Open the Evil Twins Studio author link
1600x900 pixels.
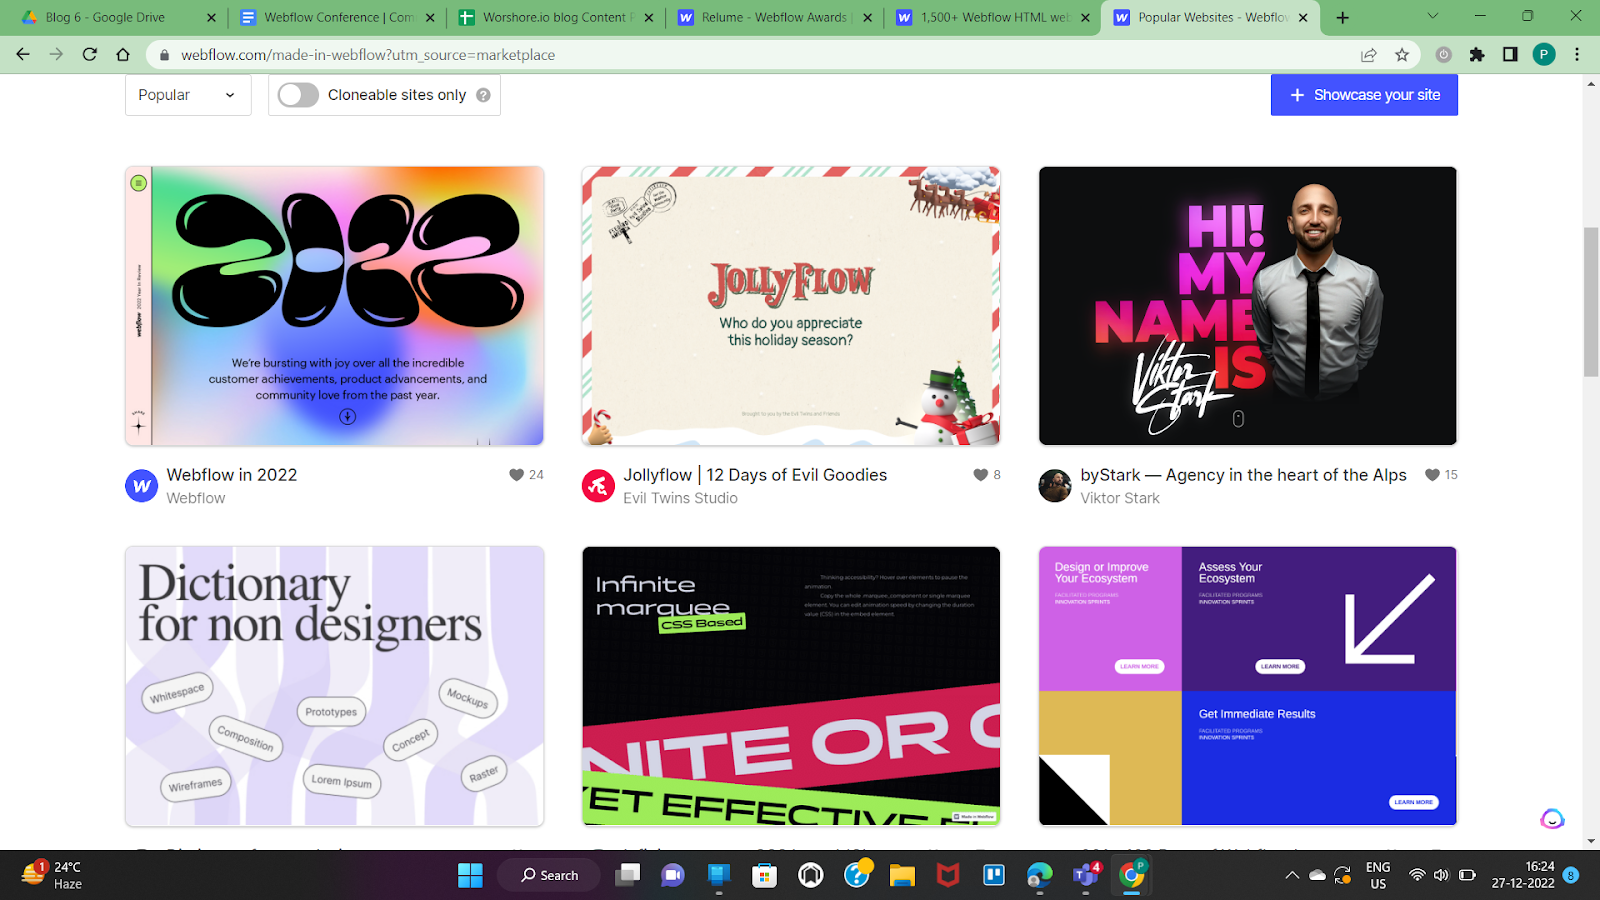[680, 498]
